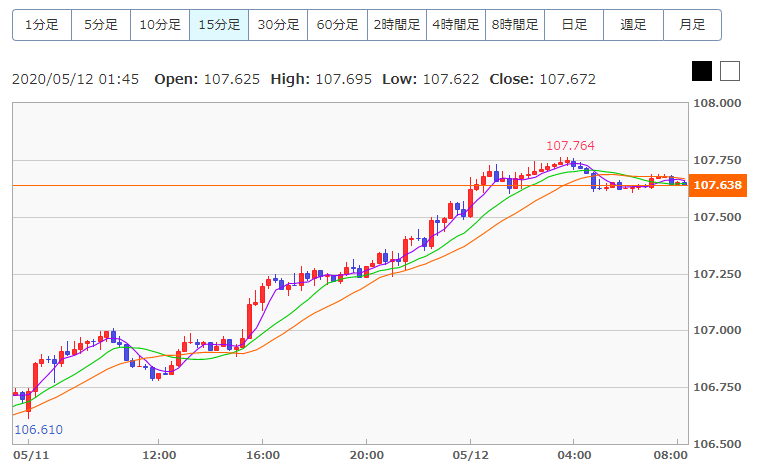Click the 12:00 time axis label
762x467 pixels.
[158, 452]
